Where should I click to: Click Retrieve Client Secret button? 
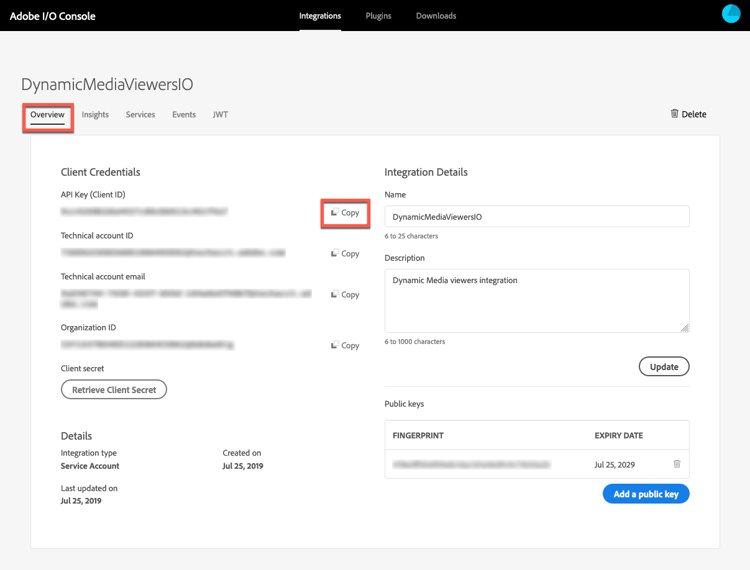click(x=114, y=389)
